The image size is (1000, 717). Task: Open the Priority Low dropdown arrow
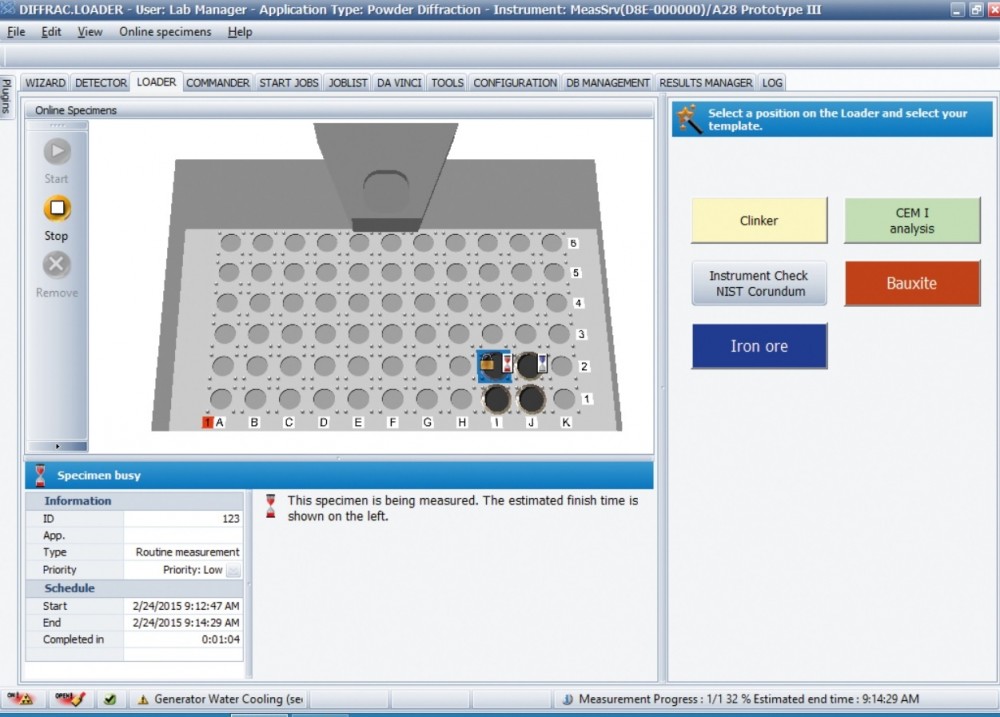tap(233, 570)
